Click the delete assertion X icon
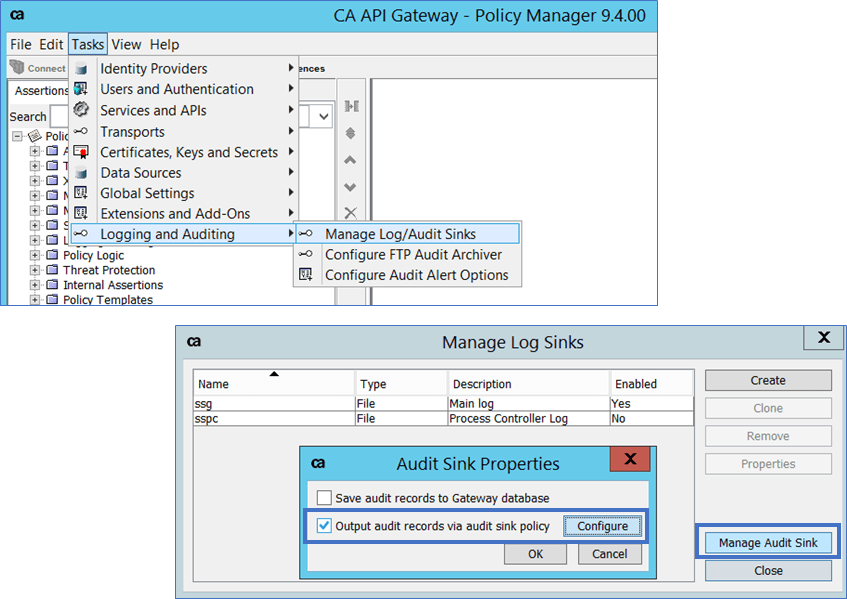Image resolution: width=847 pixels, height=599 pixels. (350, 213)
